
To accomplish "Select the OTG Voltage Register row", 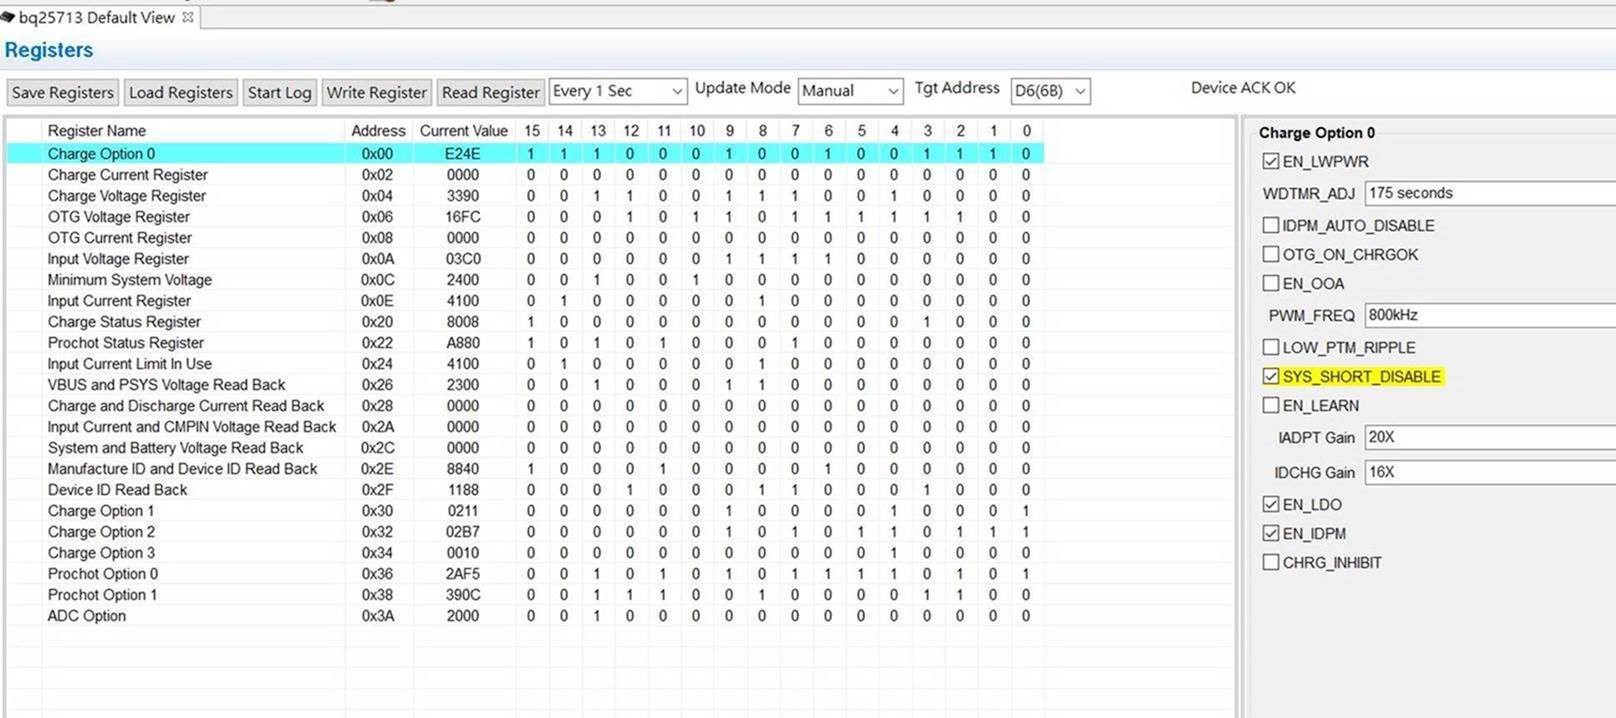I will [x=525, y=217].
